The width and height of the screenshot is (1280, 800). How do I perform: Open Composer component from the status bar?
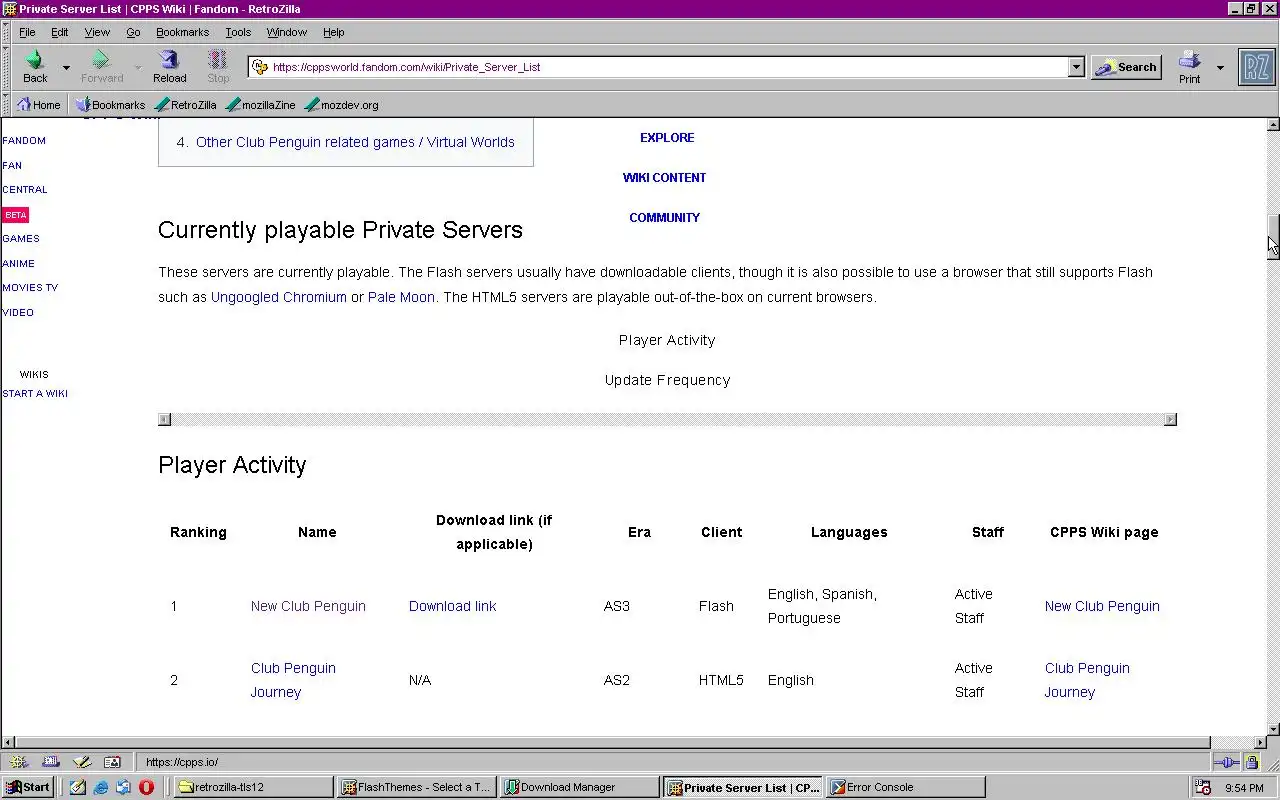pyautogui.click(x=81, y=762)
